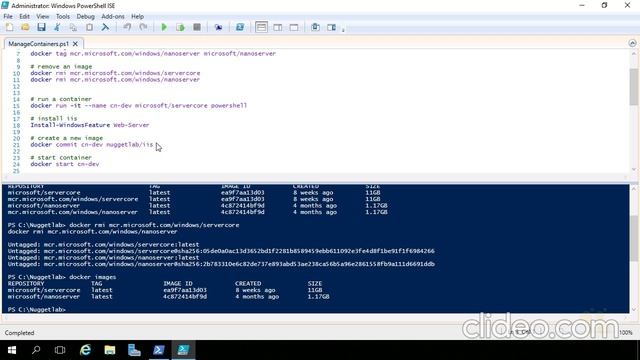
Task: Click Start PowerShell.exe toolbar icon
Action: click(240, 27)
